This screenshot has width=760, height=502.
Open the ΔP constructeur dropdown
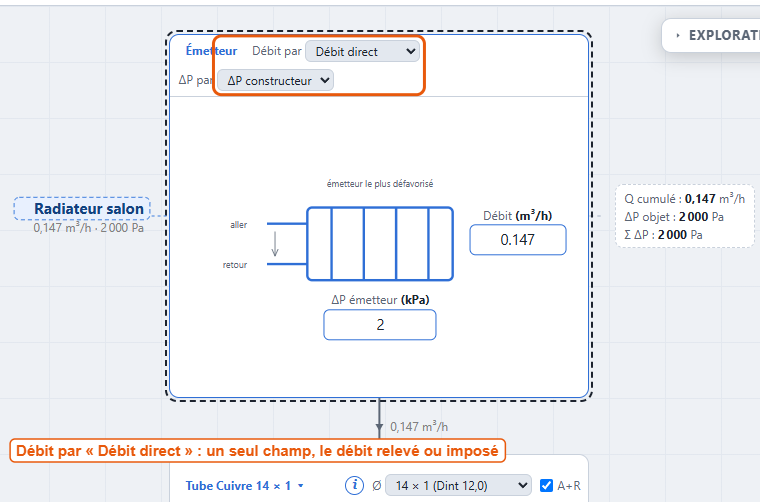pos(275,80)
